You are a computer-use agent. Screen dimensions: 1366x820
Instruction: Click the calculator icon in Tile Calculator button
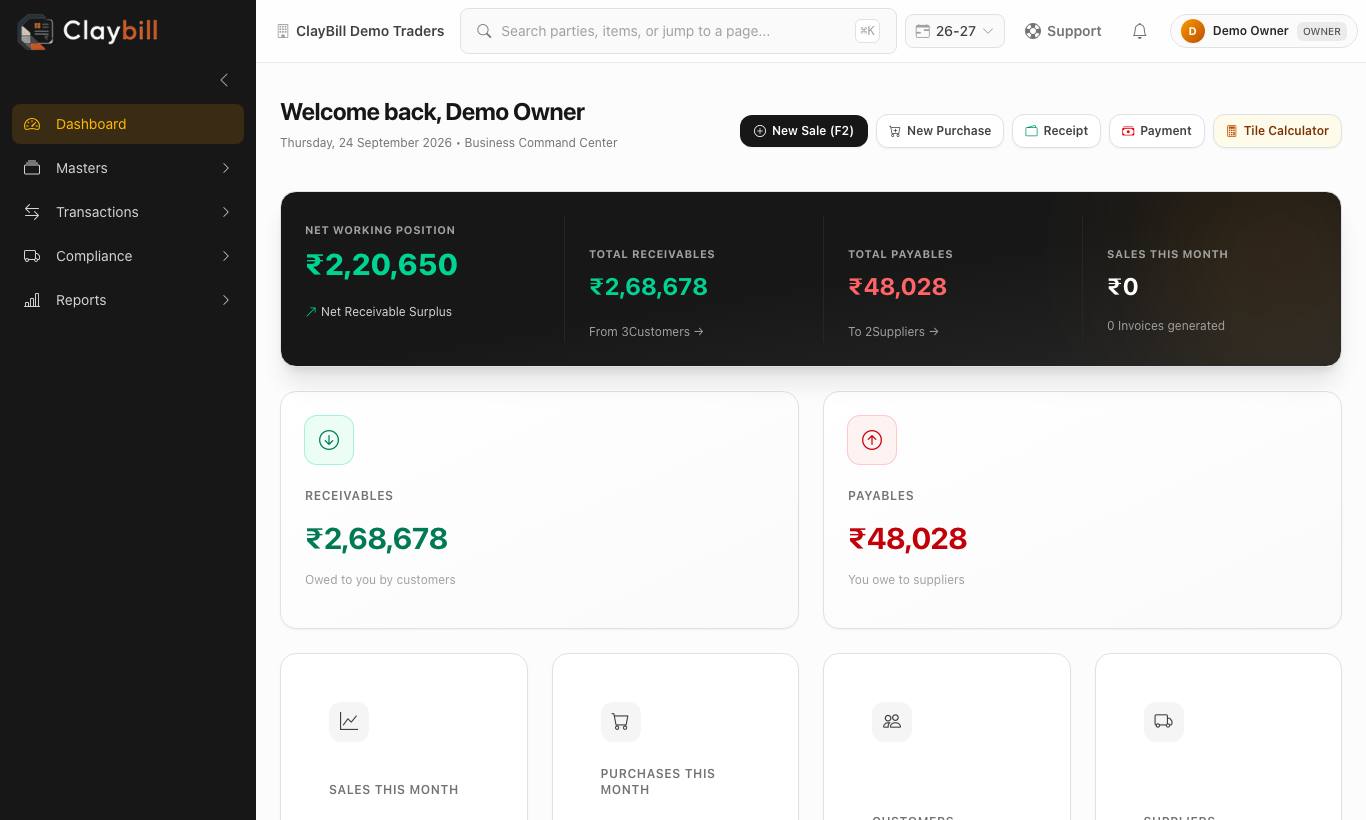pos(1231,131)
